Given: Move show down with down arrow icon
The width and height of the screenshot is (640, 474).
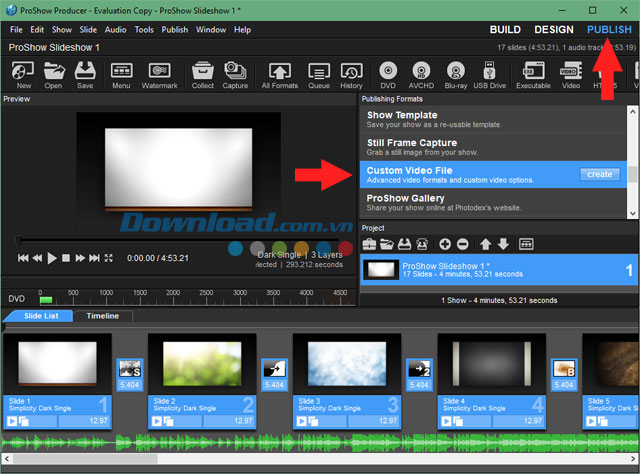Looking at the screenshot, I should coord(503,244).
